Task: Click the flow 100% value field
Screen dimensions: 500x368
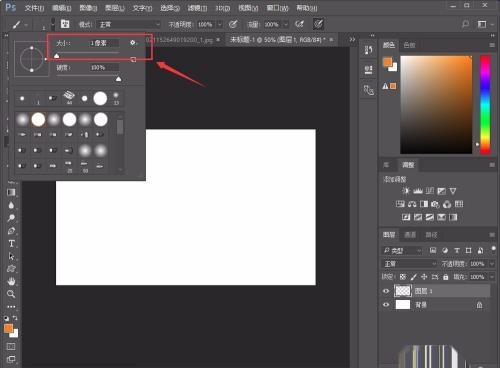Action: click(x=272, y=24)
